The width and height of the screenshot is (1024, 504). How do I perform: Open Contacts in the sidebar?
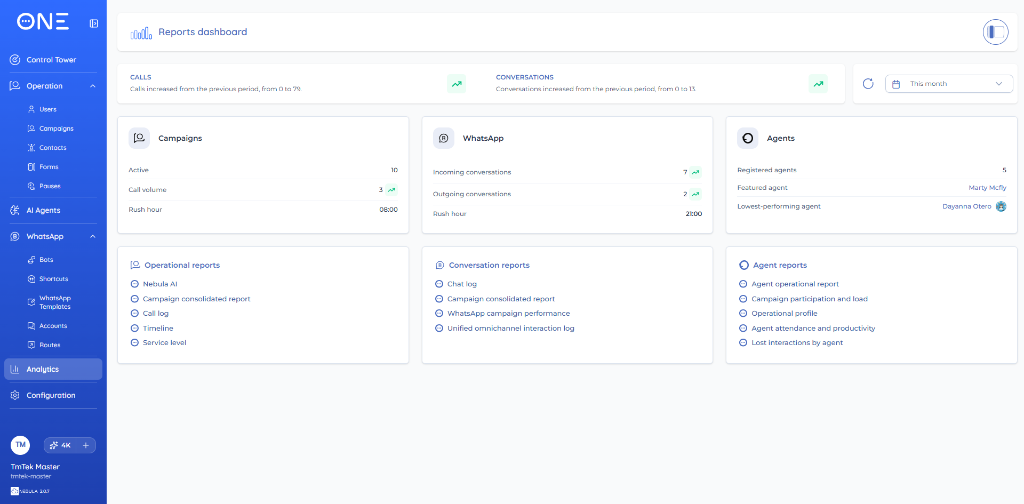[52, 148]
